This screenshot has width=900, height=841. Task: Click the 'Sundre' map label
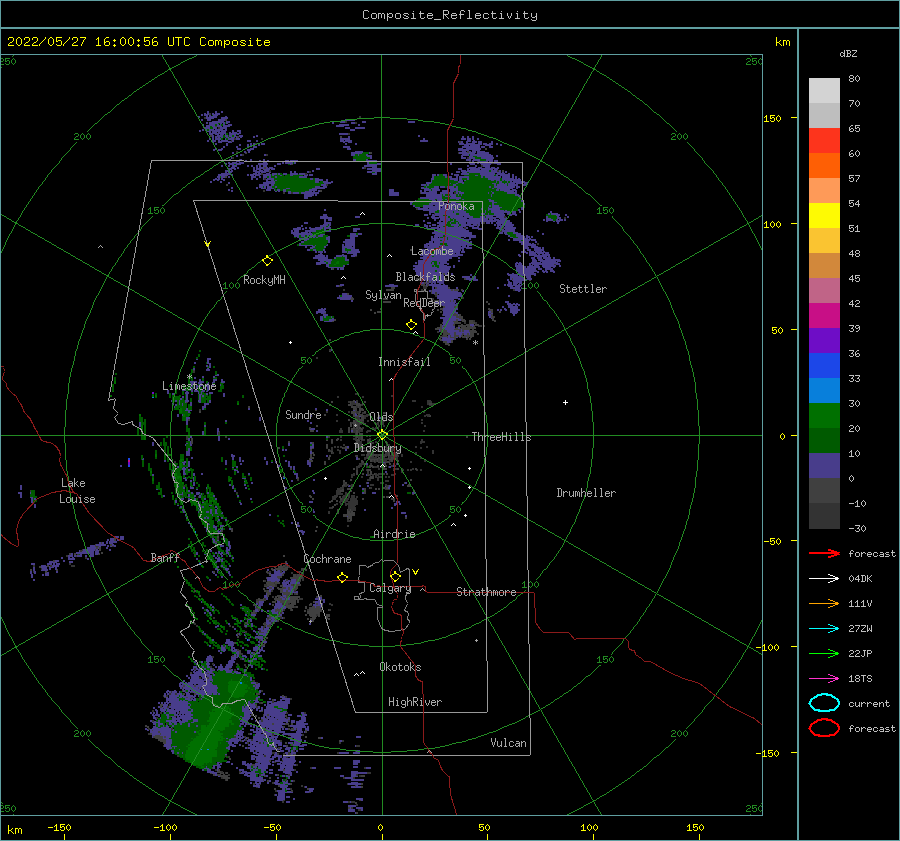point(303,414)
